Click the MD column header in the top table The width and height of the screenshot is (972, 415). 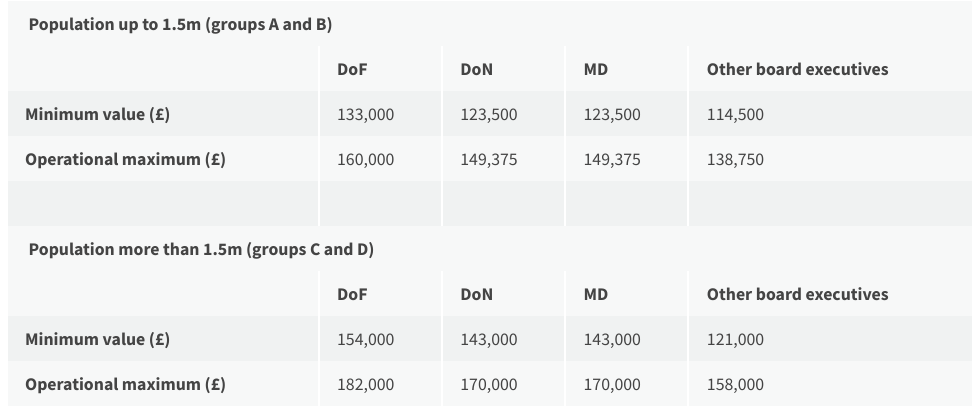[596, 70]
